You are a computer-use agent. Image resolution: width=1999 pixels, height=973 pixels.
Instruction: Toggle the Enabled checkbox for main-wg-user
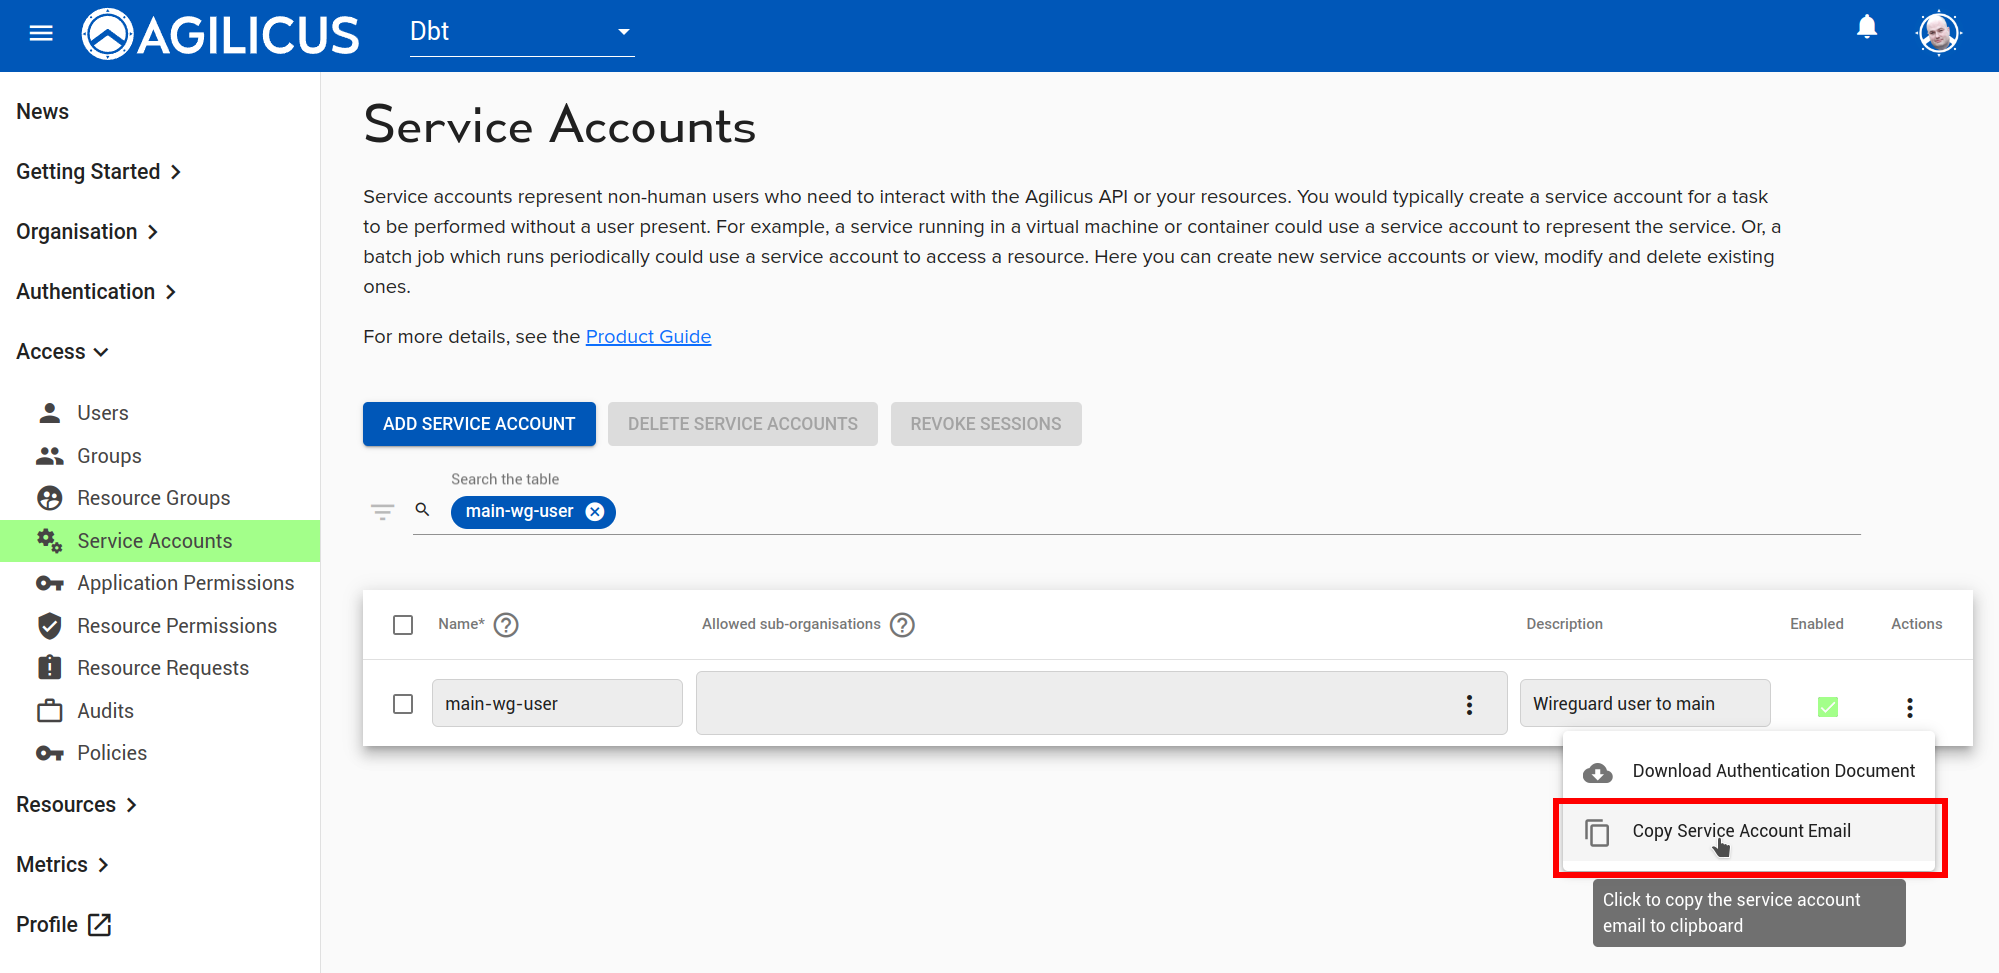tap(1827, 707)
